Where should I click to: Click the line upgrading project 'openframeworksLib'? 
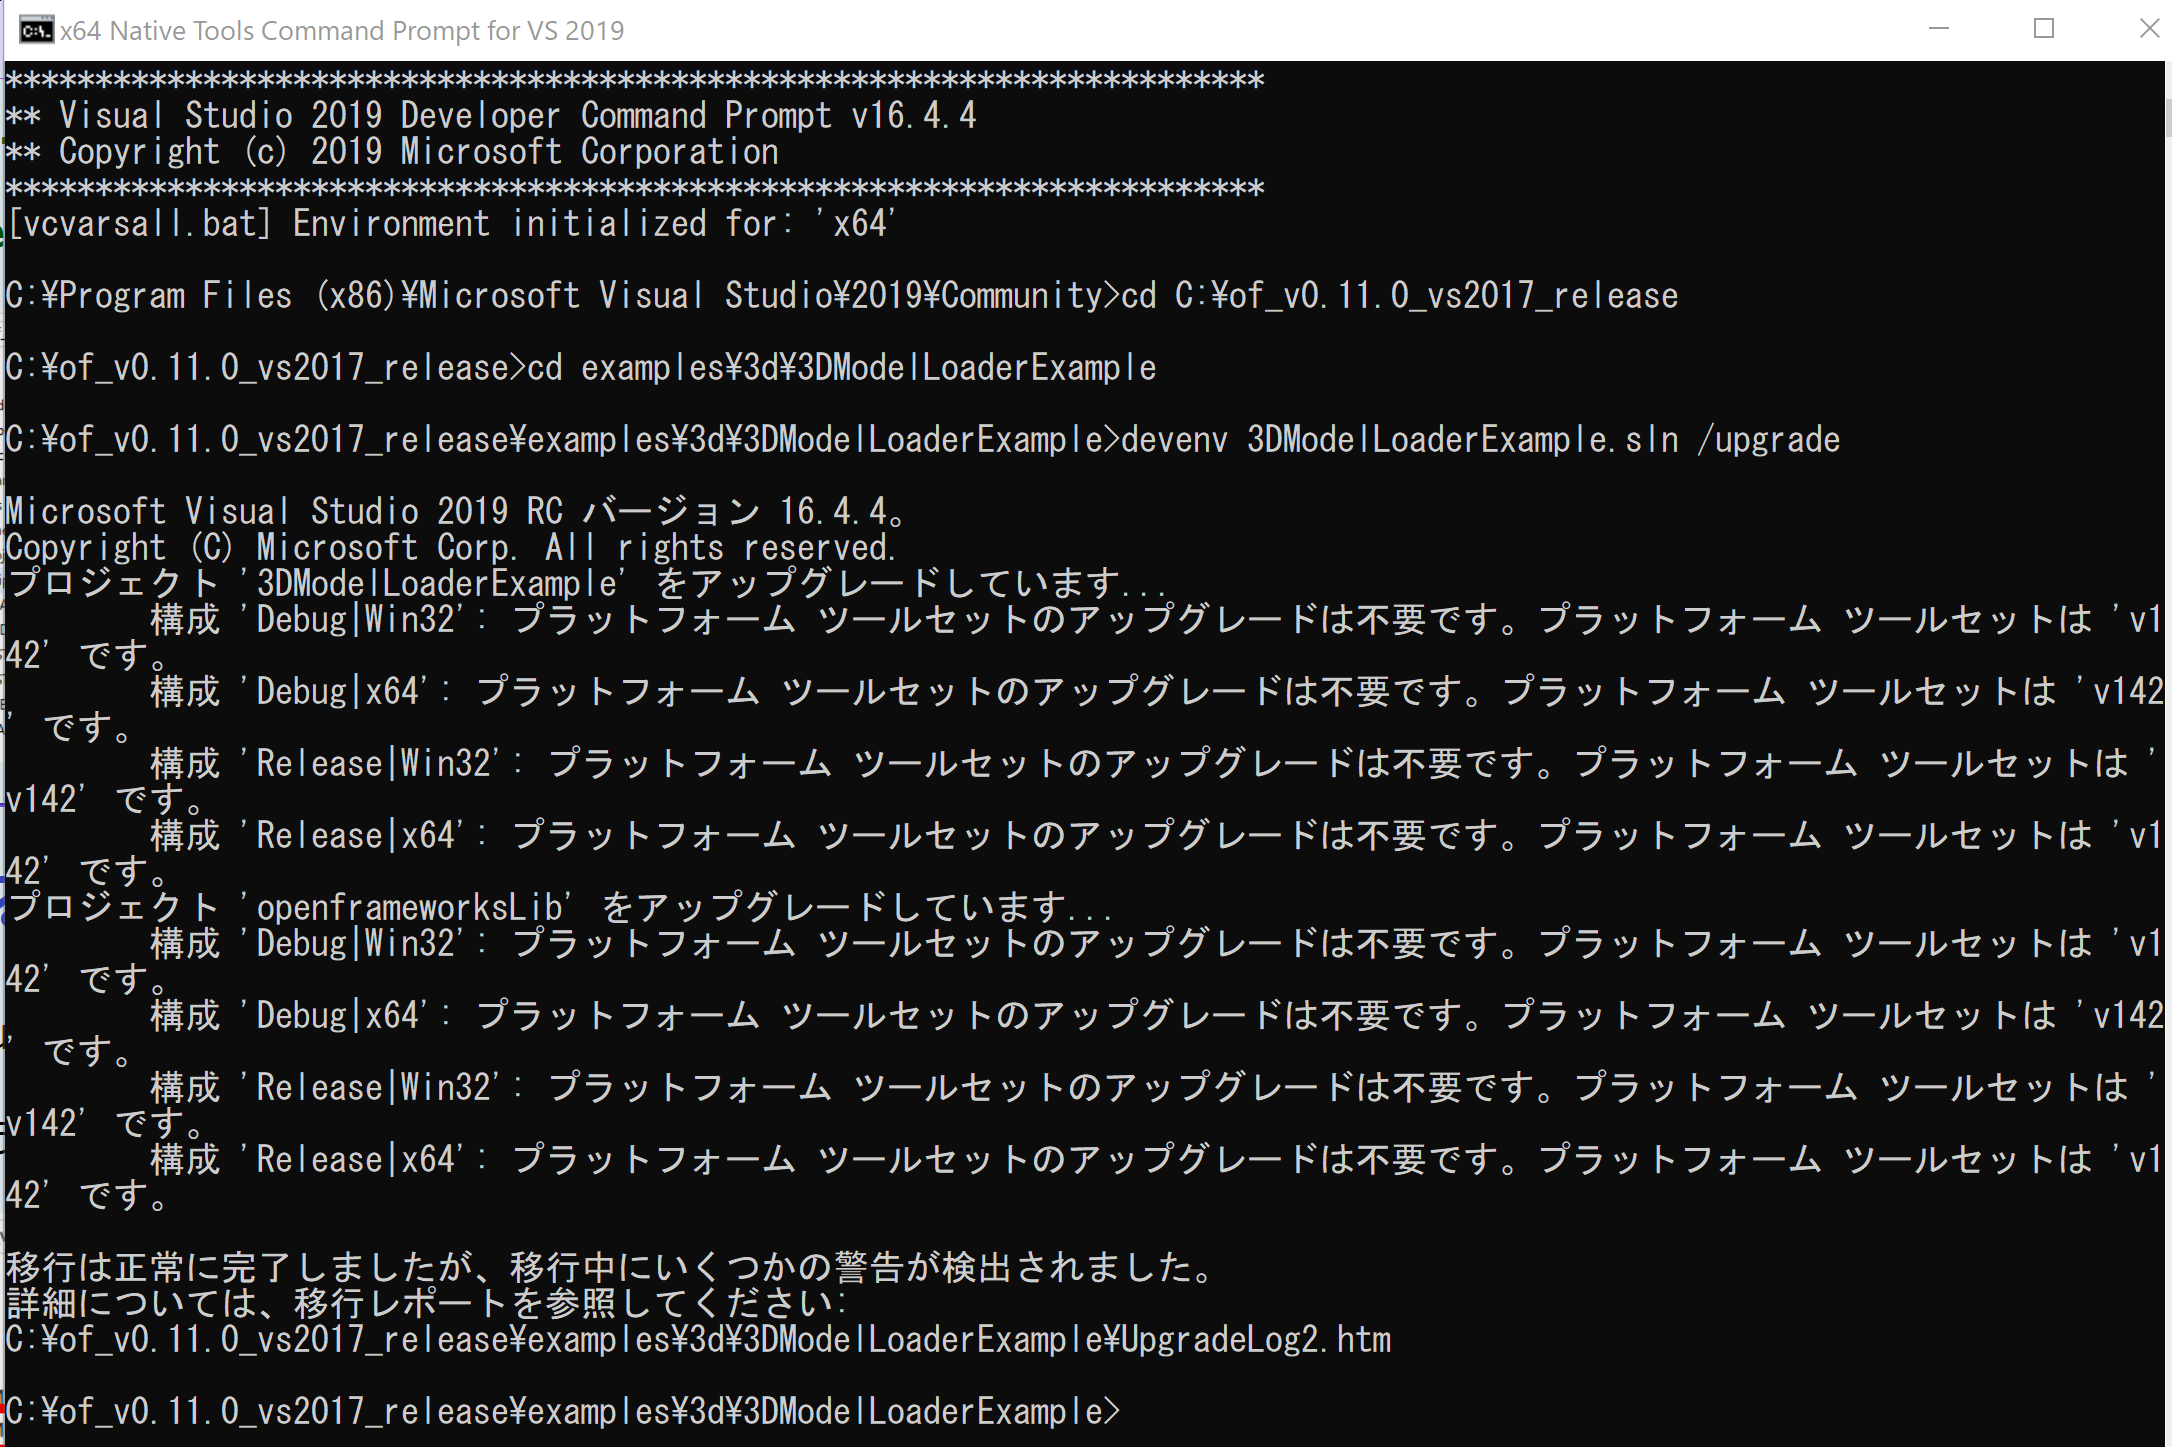[x=559, y=908]
